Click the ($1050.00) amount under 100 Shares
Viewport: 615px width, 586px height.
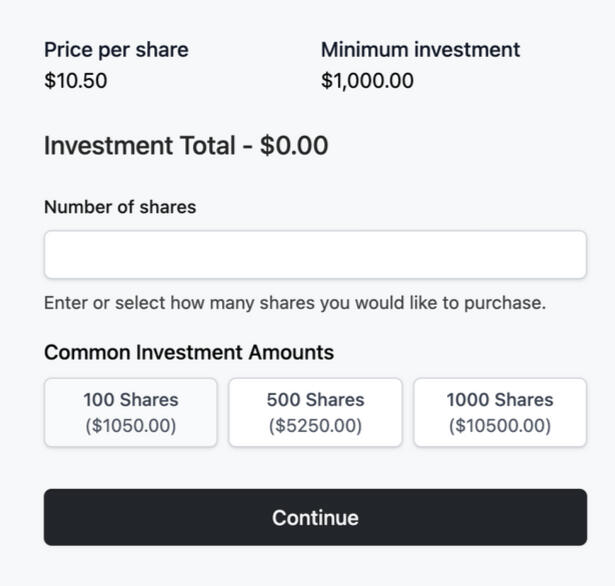tap(131, 426)
